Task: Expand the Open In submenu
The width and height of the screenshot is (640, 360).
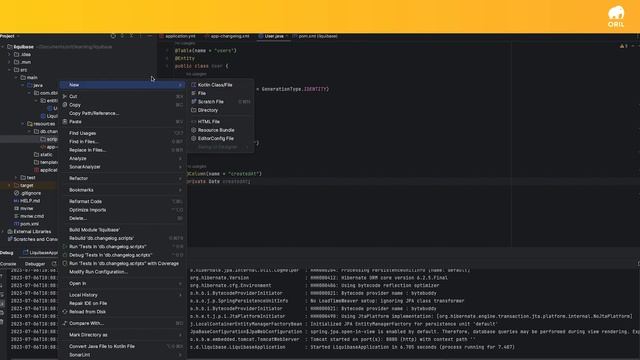Action: [122, 283]
